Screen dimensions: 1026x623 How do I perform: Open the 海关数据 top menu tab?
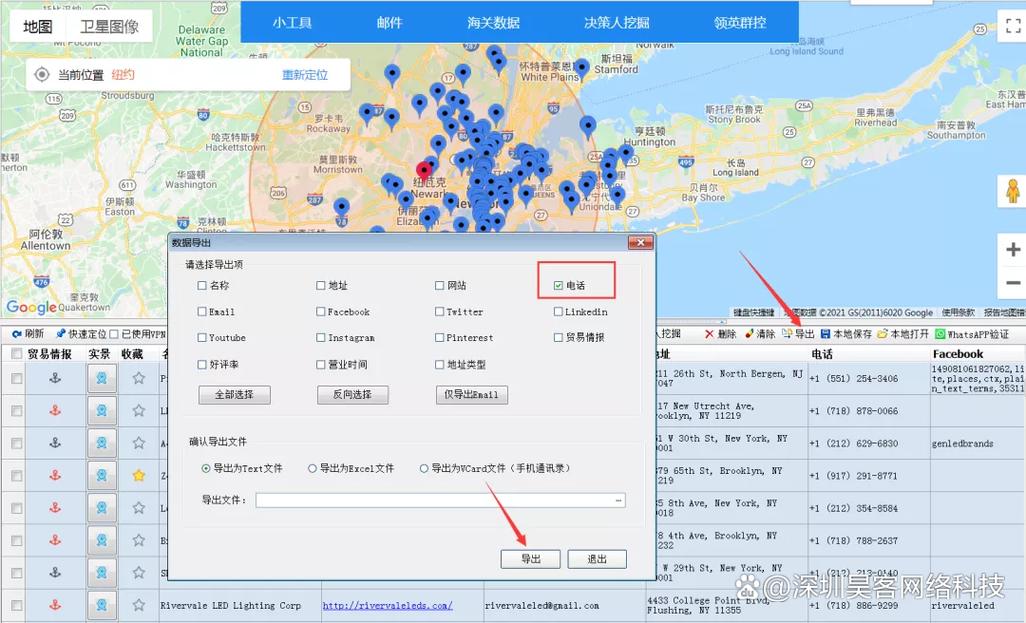click(493, 22)
